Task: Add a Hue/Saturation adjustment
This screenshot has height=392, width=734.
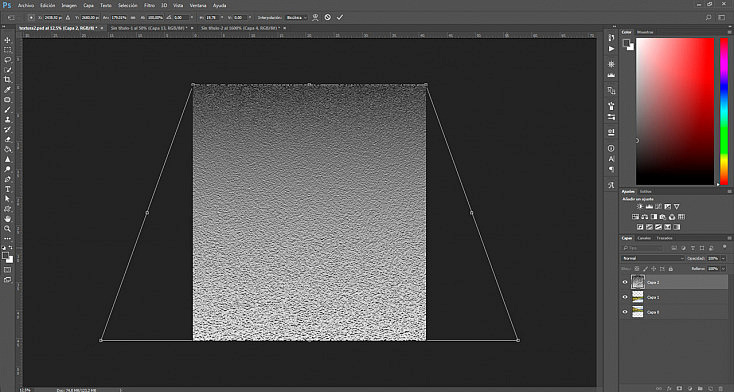Action: coord(635,217)
